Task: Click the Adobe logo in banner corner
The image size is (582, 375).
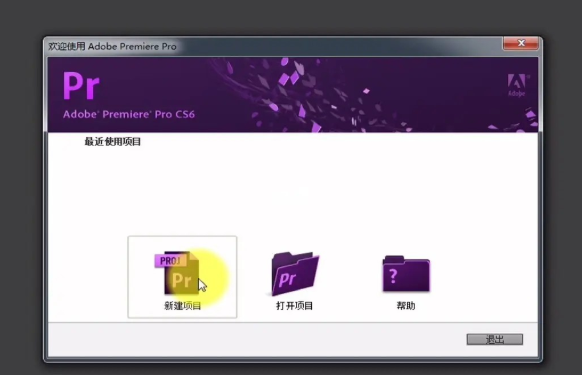Action: (517, 85)
